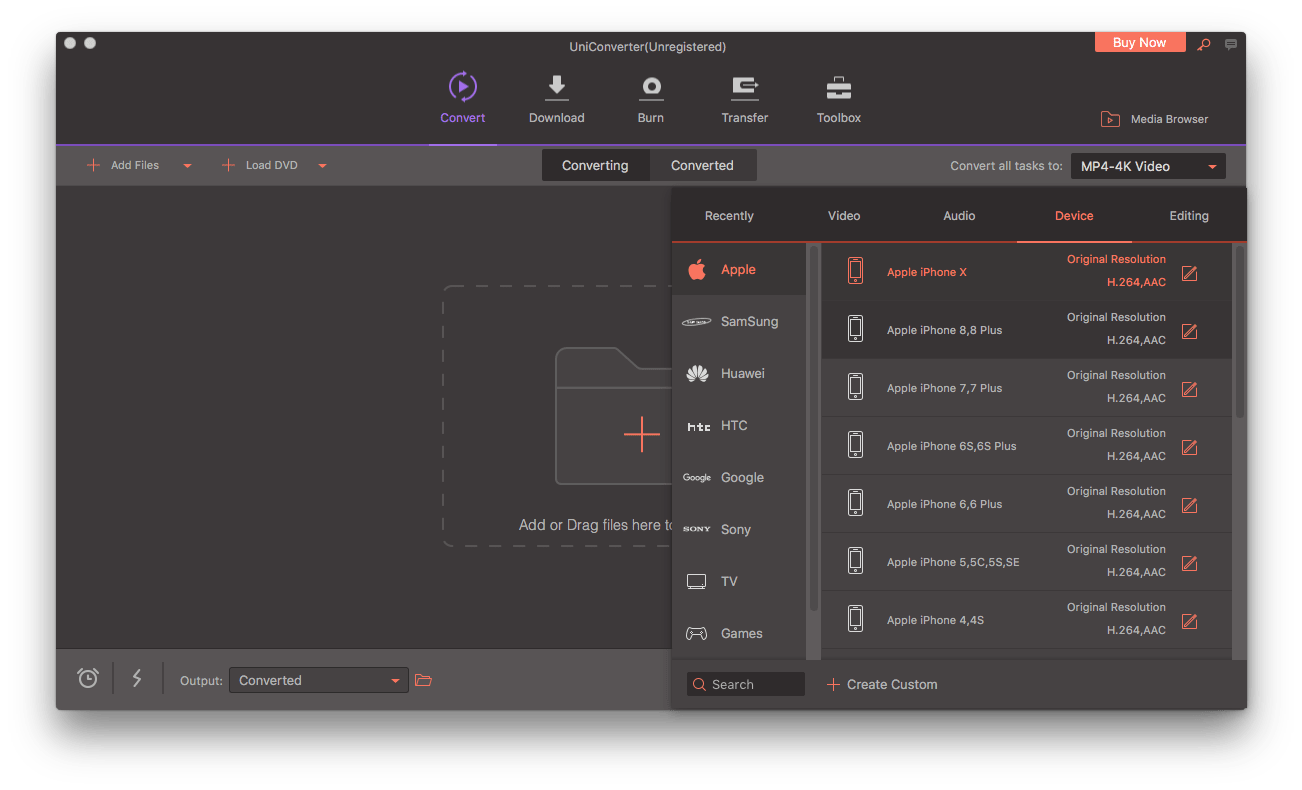This screenshot has height=790, width=1302.
Task: Click the Buy Now button
Action: coord(1140,42)
